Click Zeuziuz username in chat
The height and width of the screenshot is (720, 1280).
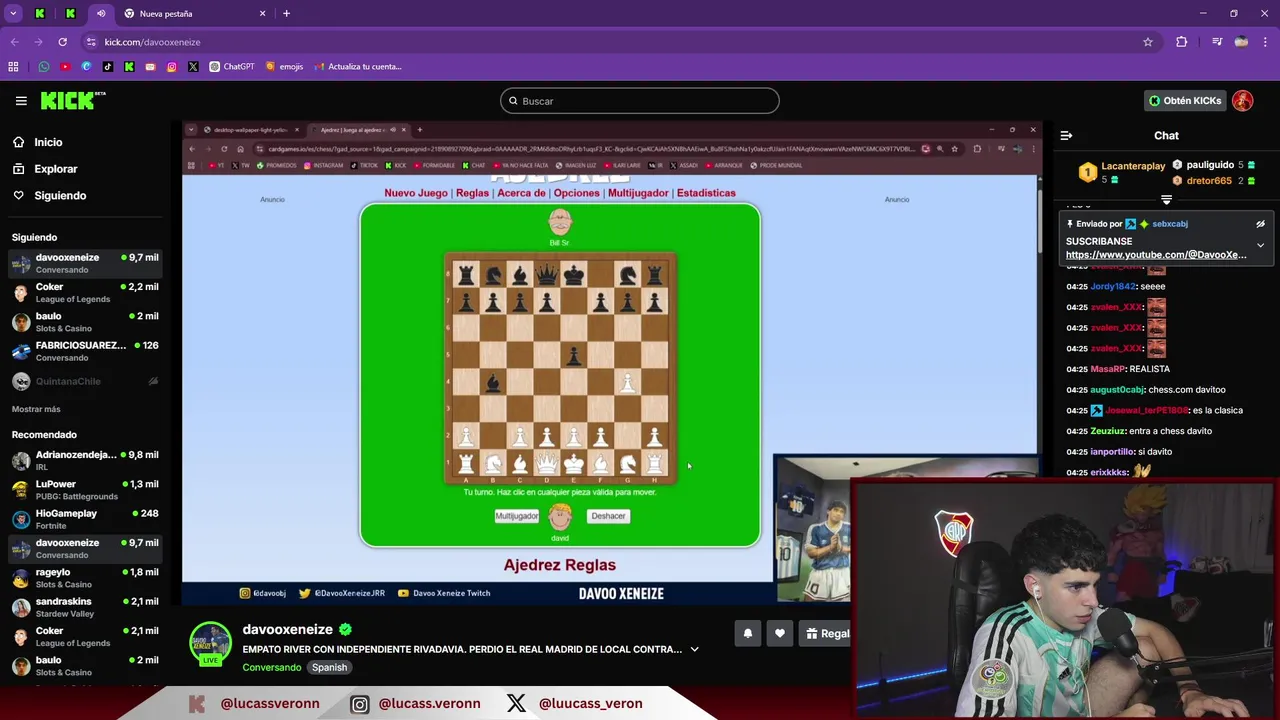click(x=1108, y=431)
